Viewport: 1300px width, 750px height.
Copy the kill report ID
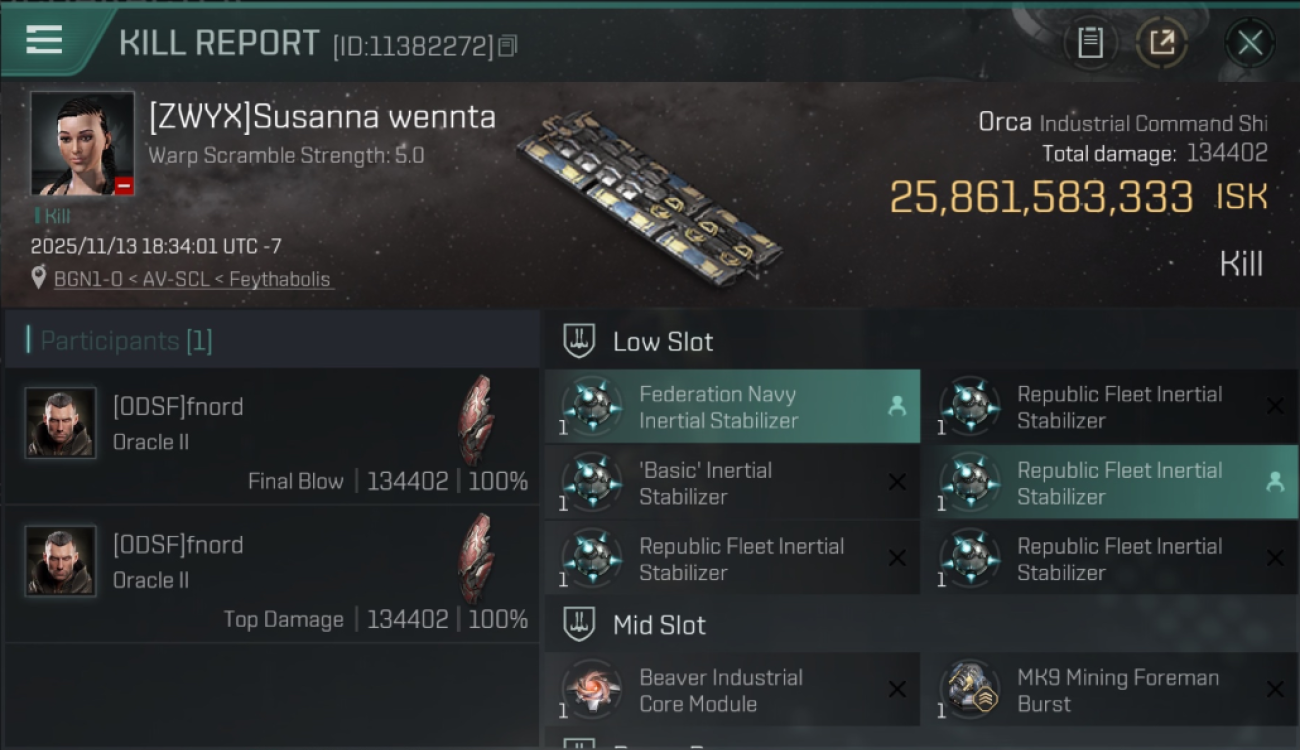508,46
